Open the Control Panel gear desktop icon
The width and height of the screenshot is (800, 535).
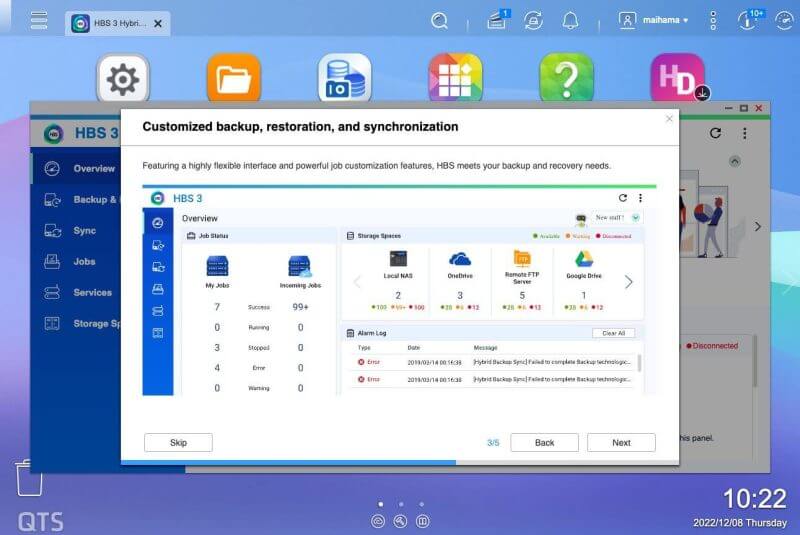(123, 79)
